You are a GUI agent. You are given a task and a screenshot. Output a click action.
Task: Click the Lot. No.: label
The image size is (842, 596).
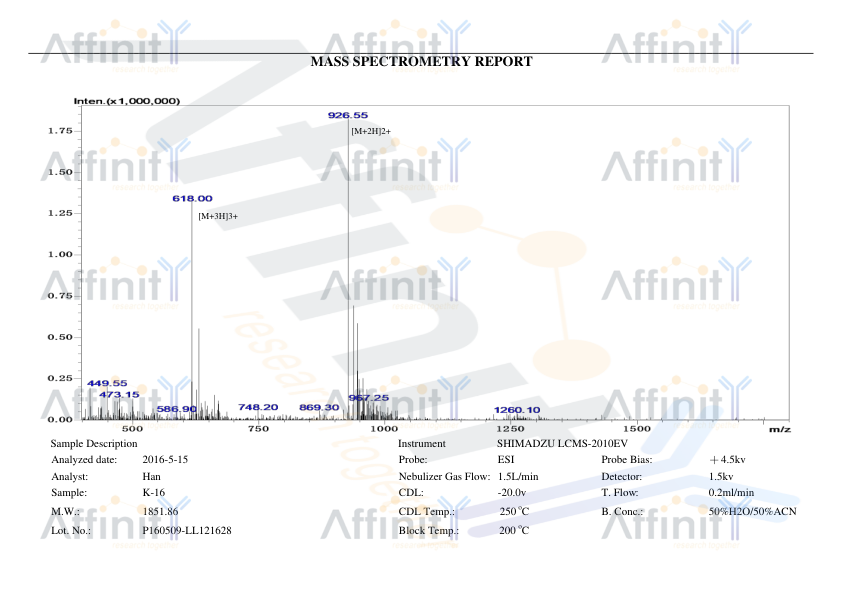point(71,531)
